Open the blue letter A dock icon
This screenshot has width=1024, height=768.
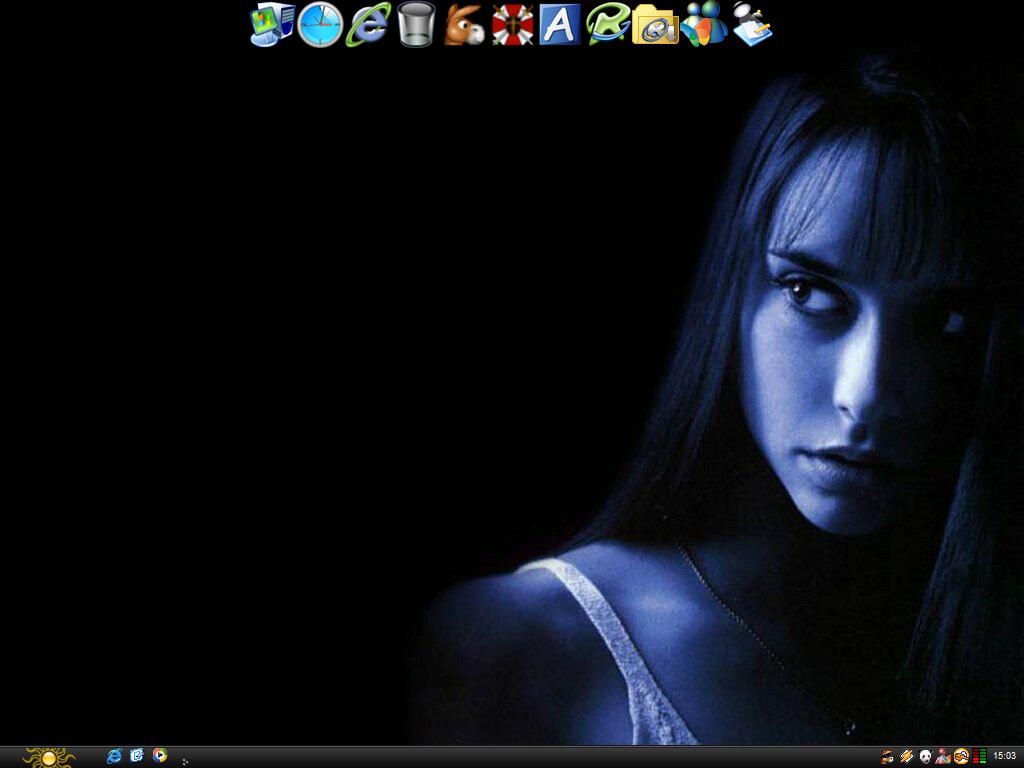click(560, 25)
